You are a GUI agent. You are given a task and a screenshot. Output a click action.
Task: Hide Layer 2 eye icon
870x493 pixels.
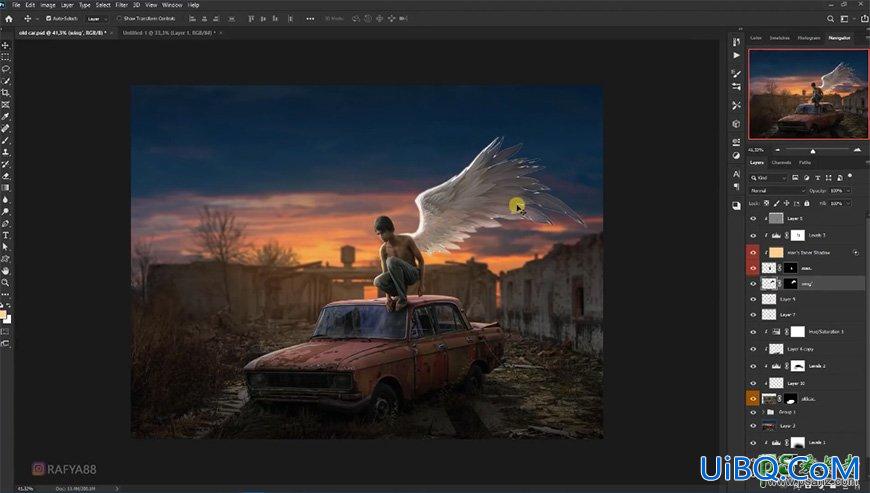pos(753,426)
